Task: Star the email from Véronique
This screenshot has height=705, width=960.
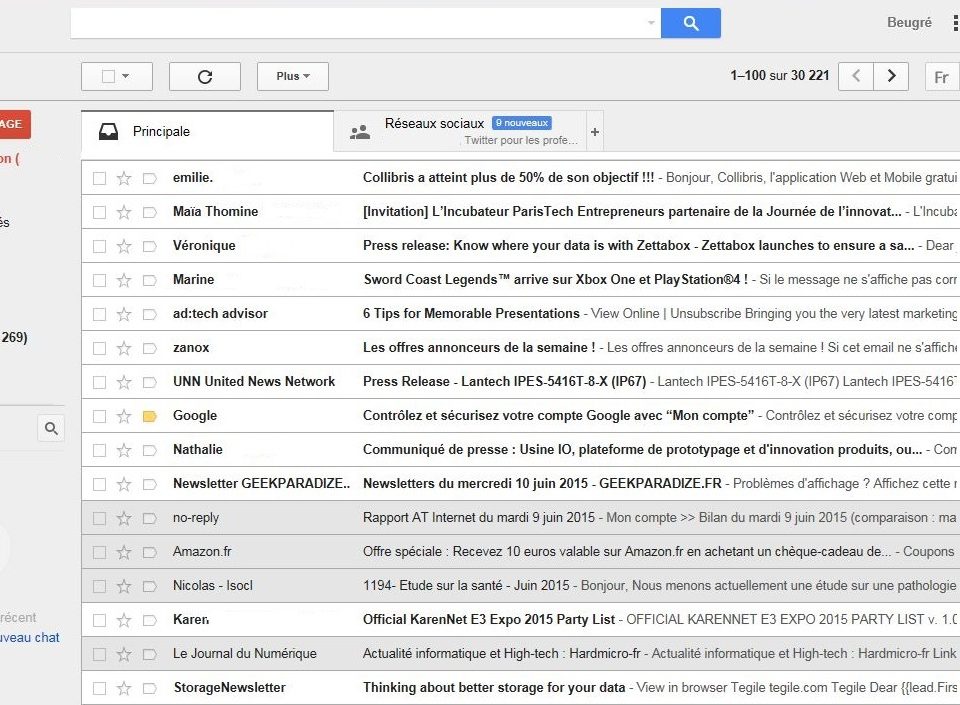Action: pyautogui.click(x=124, y=246)
